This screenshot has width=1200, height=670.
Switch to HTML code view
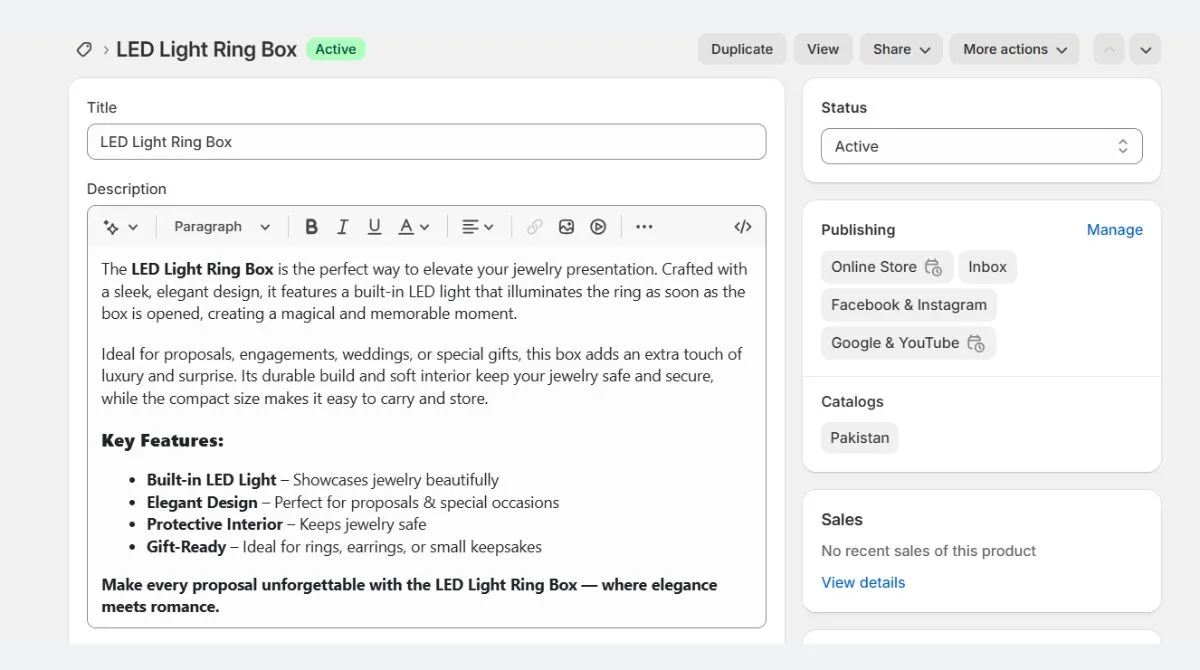point(742,226)
